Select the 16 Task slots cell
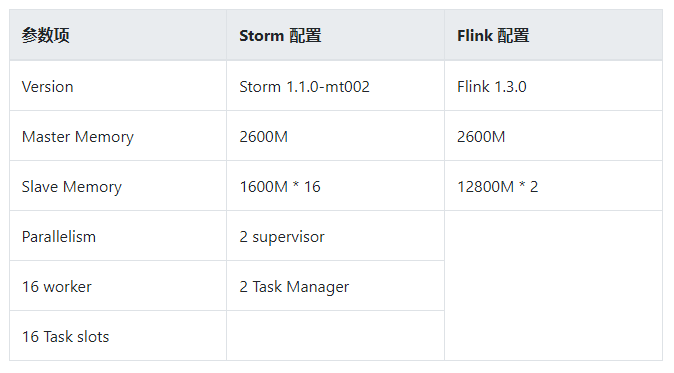Image resolution: width=674 pixels, height=373 pixels. click(x=118, y=336)
